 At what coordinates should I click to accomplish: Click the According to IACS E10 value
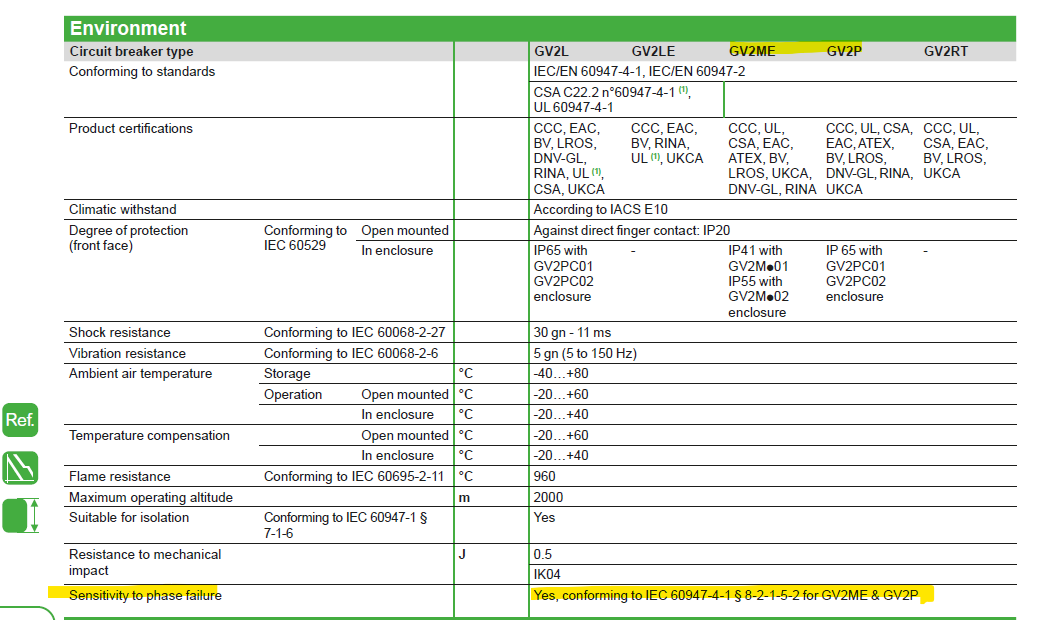pyautogui.click(x=600, y=209)
